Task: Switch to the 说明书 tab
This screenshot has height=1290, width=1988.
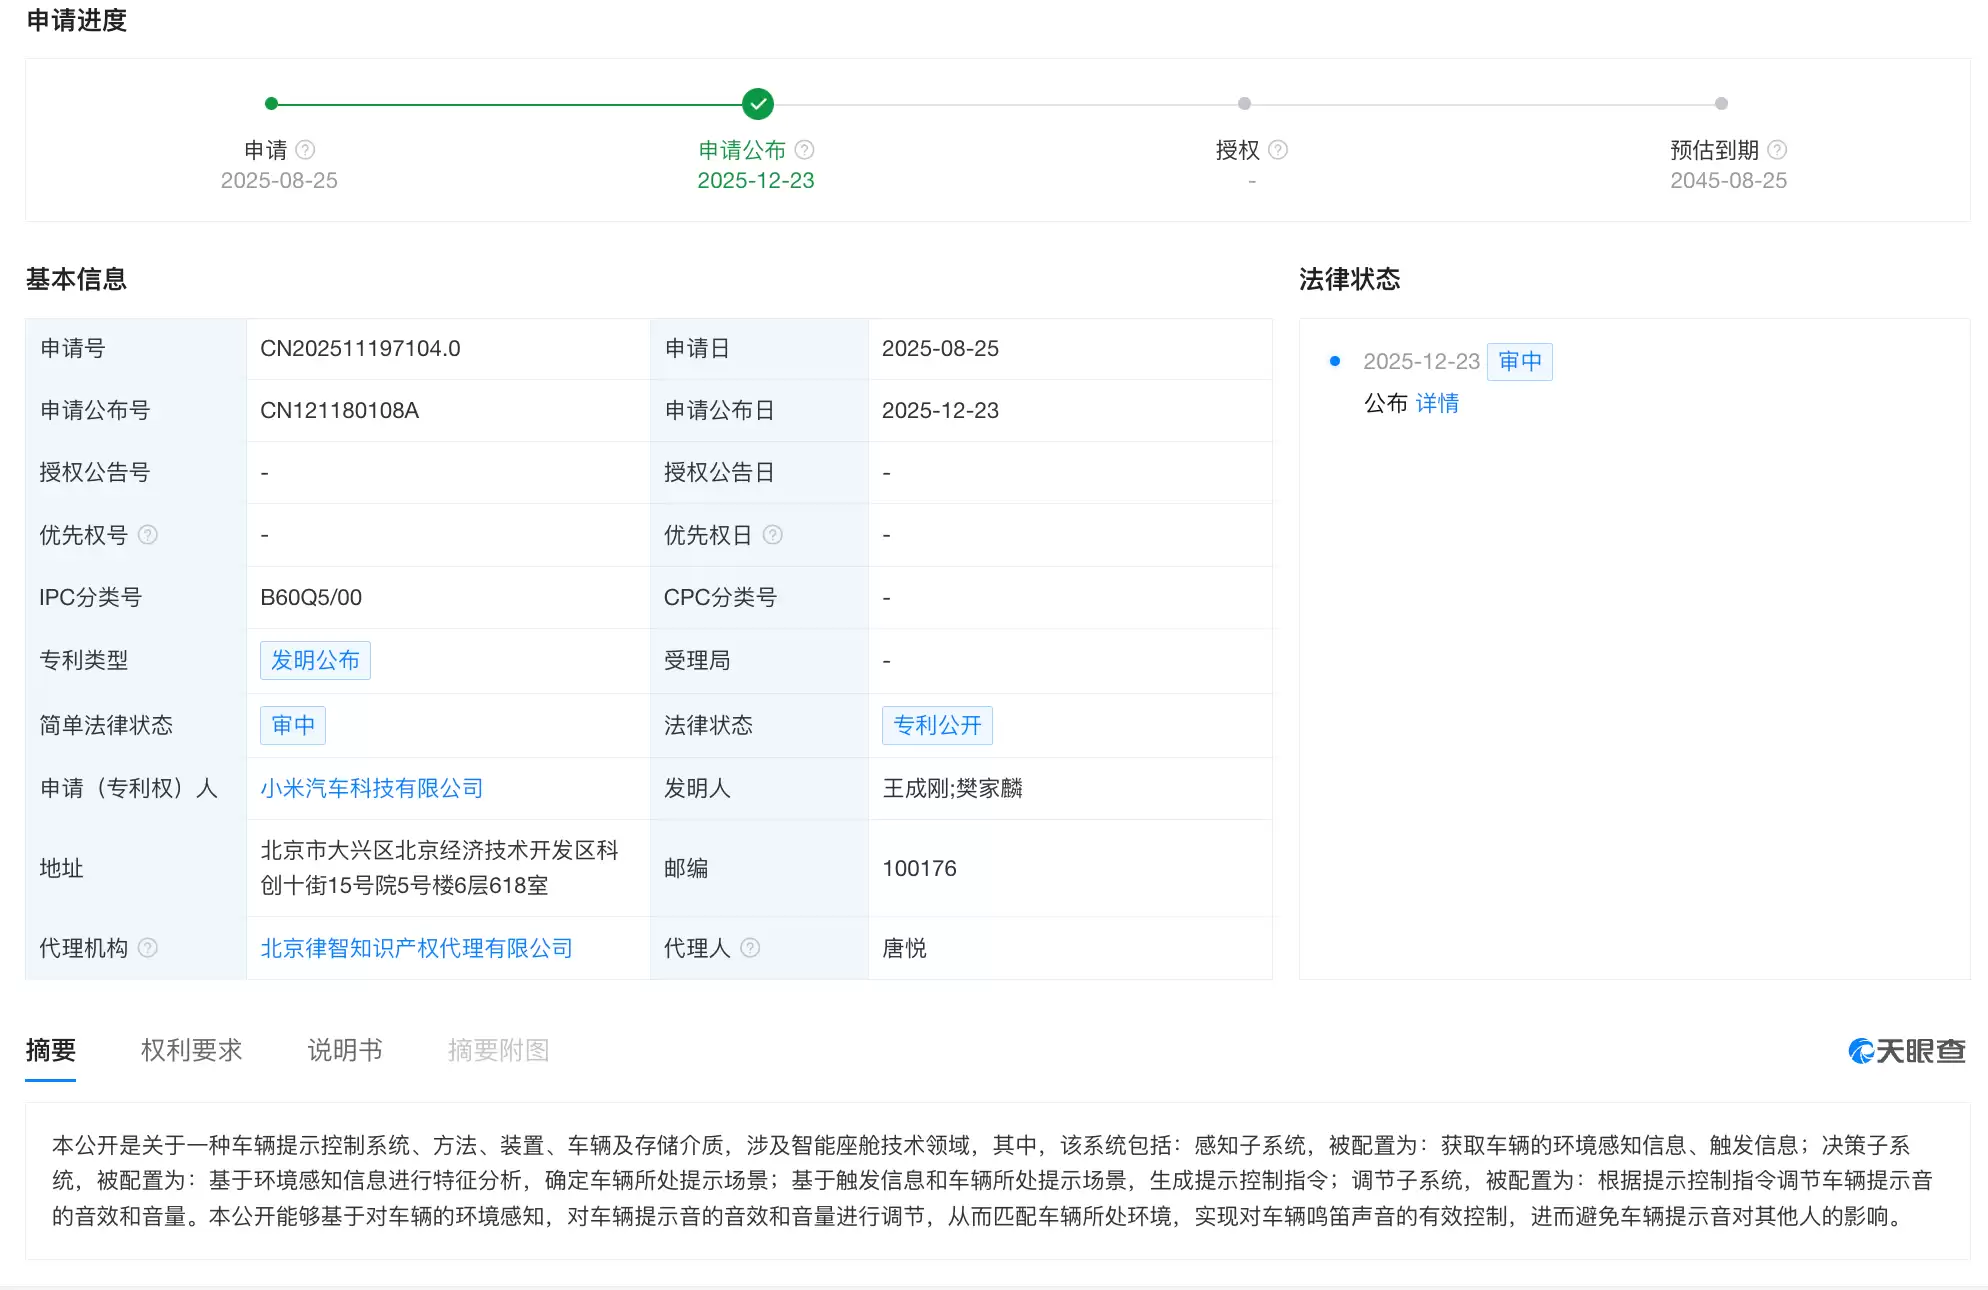Action: click(x=344, y=1050)
